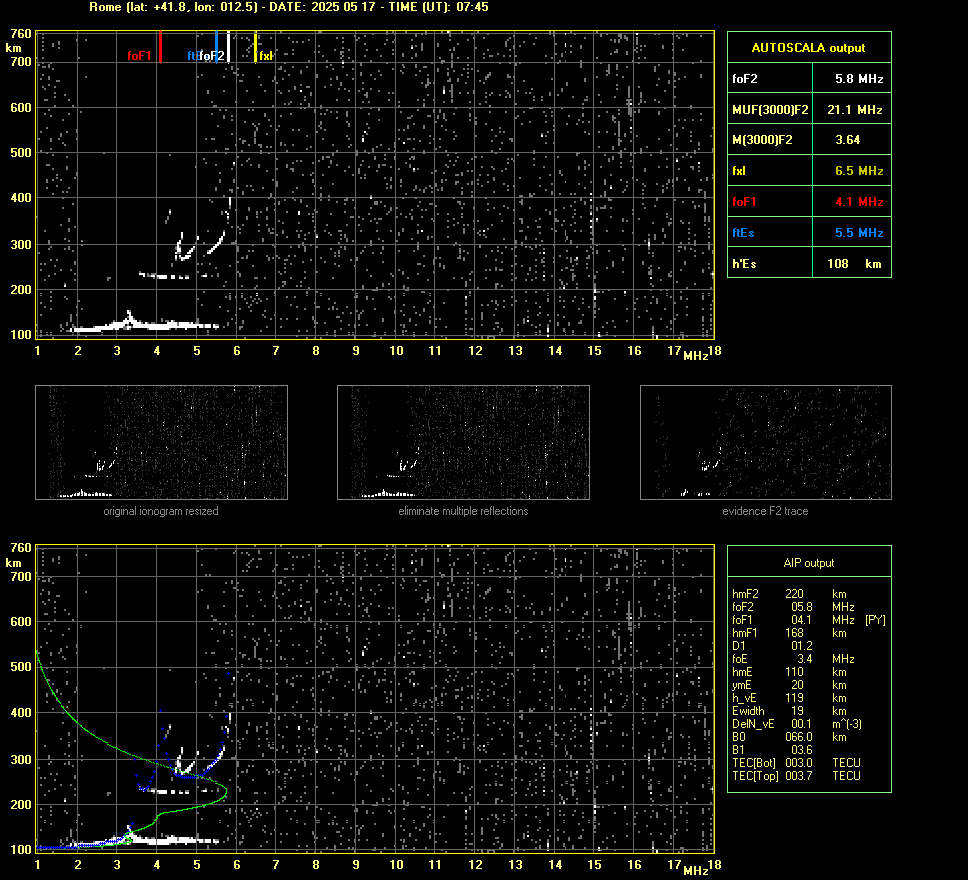
Task: Click the eliminate multiple reflections caption
Action: pos(463,511)
